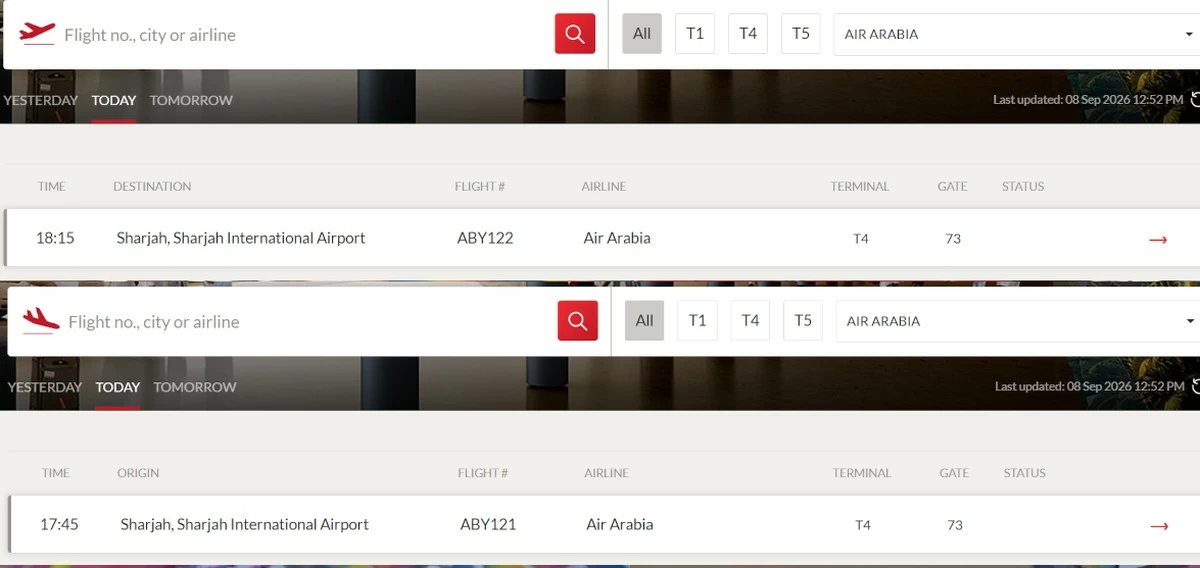Click the red search button in the arrivals panel
This screenshot has width=1200, height=568.
(x=577, y=321)
